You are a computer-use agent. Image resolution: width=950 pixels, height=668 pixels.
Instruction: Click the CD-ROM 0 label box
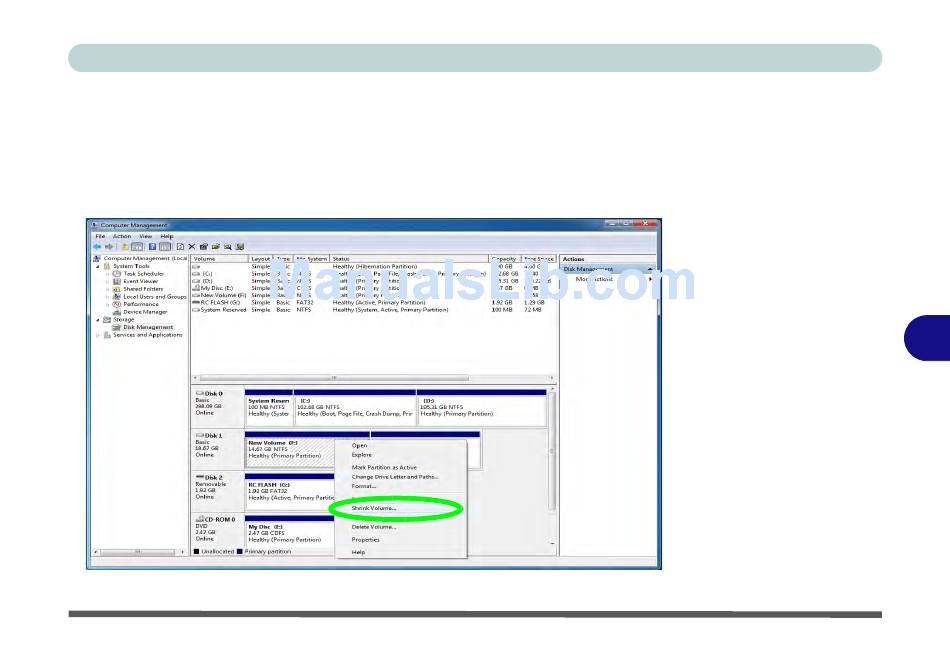(218, 530)
